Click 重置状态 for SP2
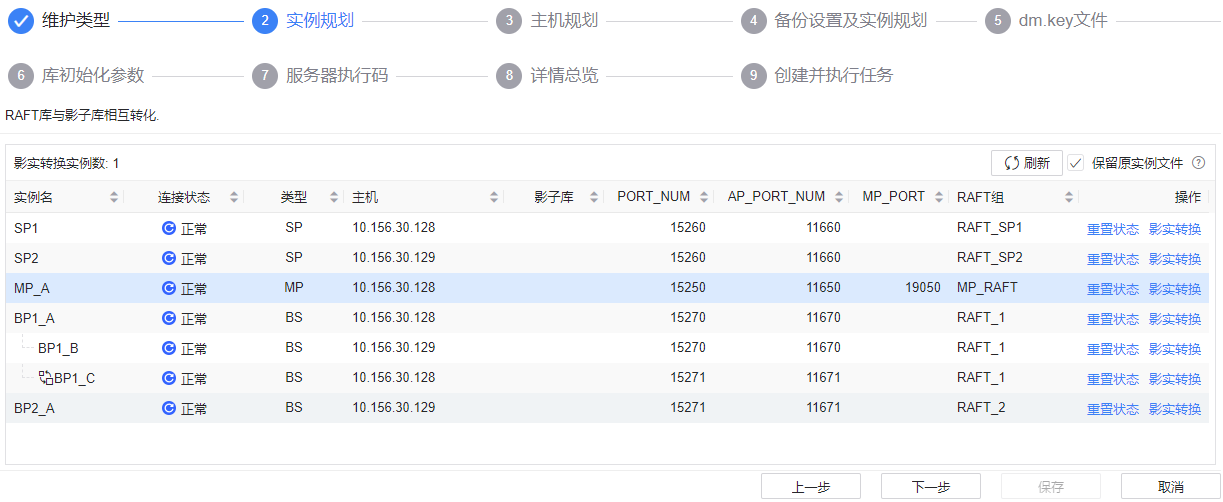 pyautogui.click(x=1113, y=259)
